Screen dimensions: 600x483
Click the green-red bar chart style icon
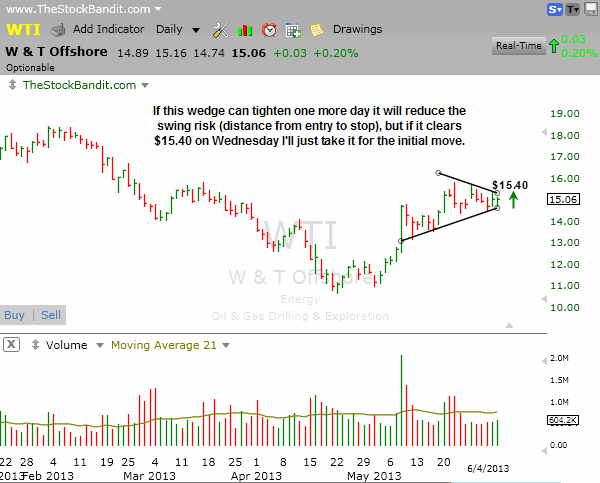[x=245, y=30]
